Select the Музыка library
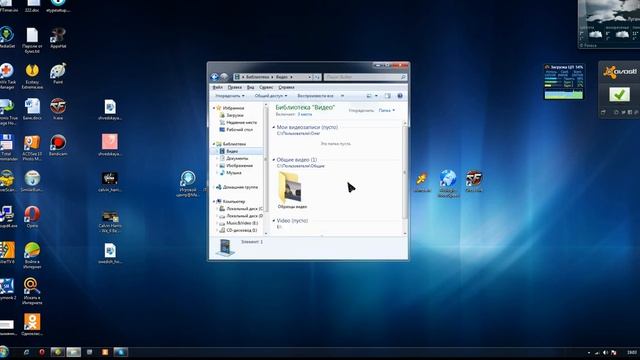This screenshot has width=640, height=360. point(231,173)
